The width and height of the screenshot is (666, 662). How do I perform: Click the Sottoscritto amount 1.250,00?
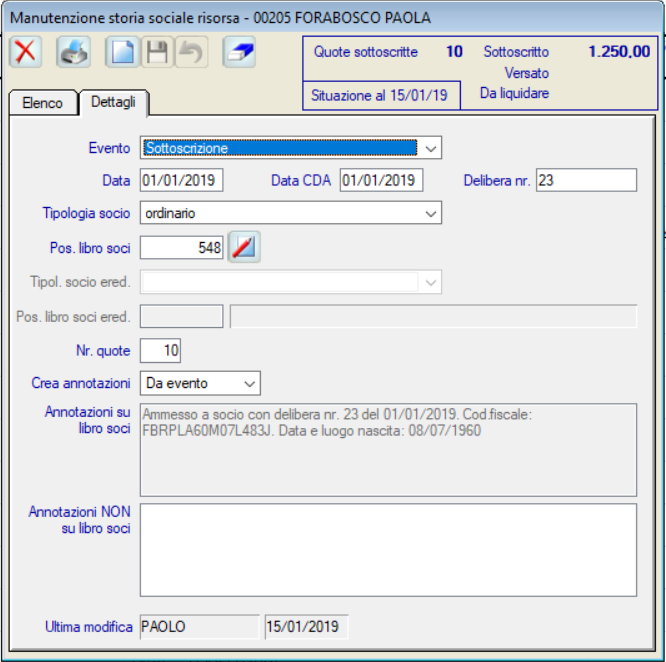click(619, 52)
